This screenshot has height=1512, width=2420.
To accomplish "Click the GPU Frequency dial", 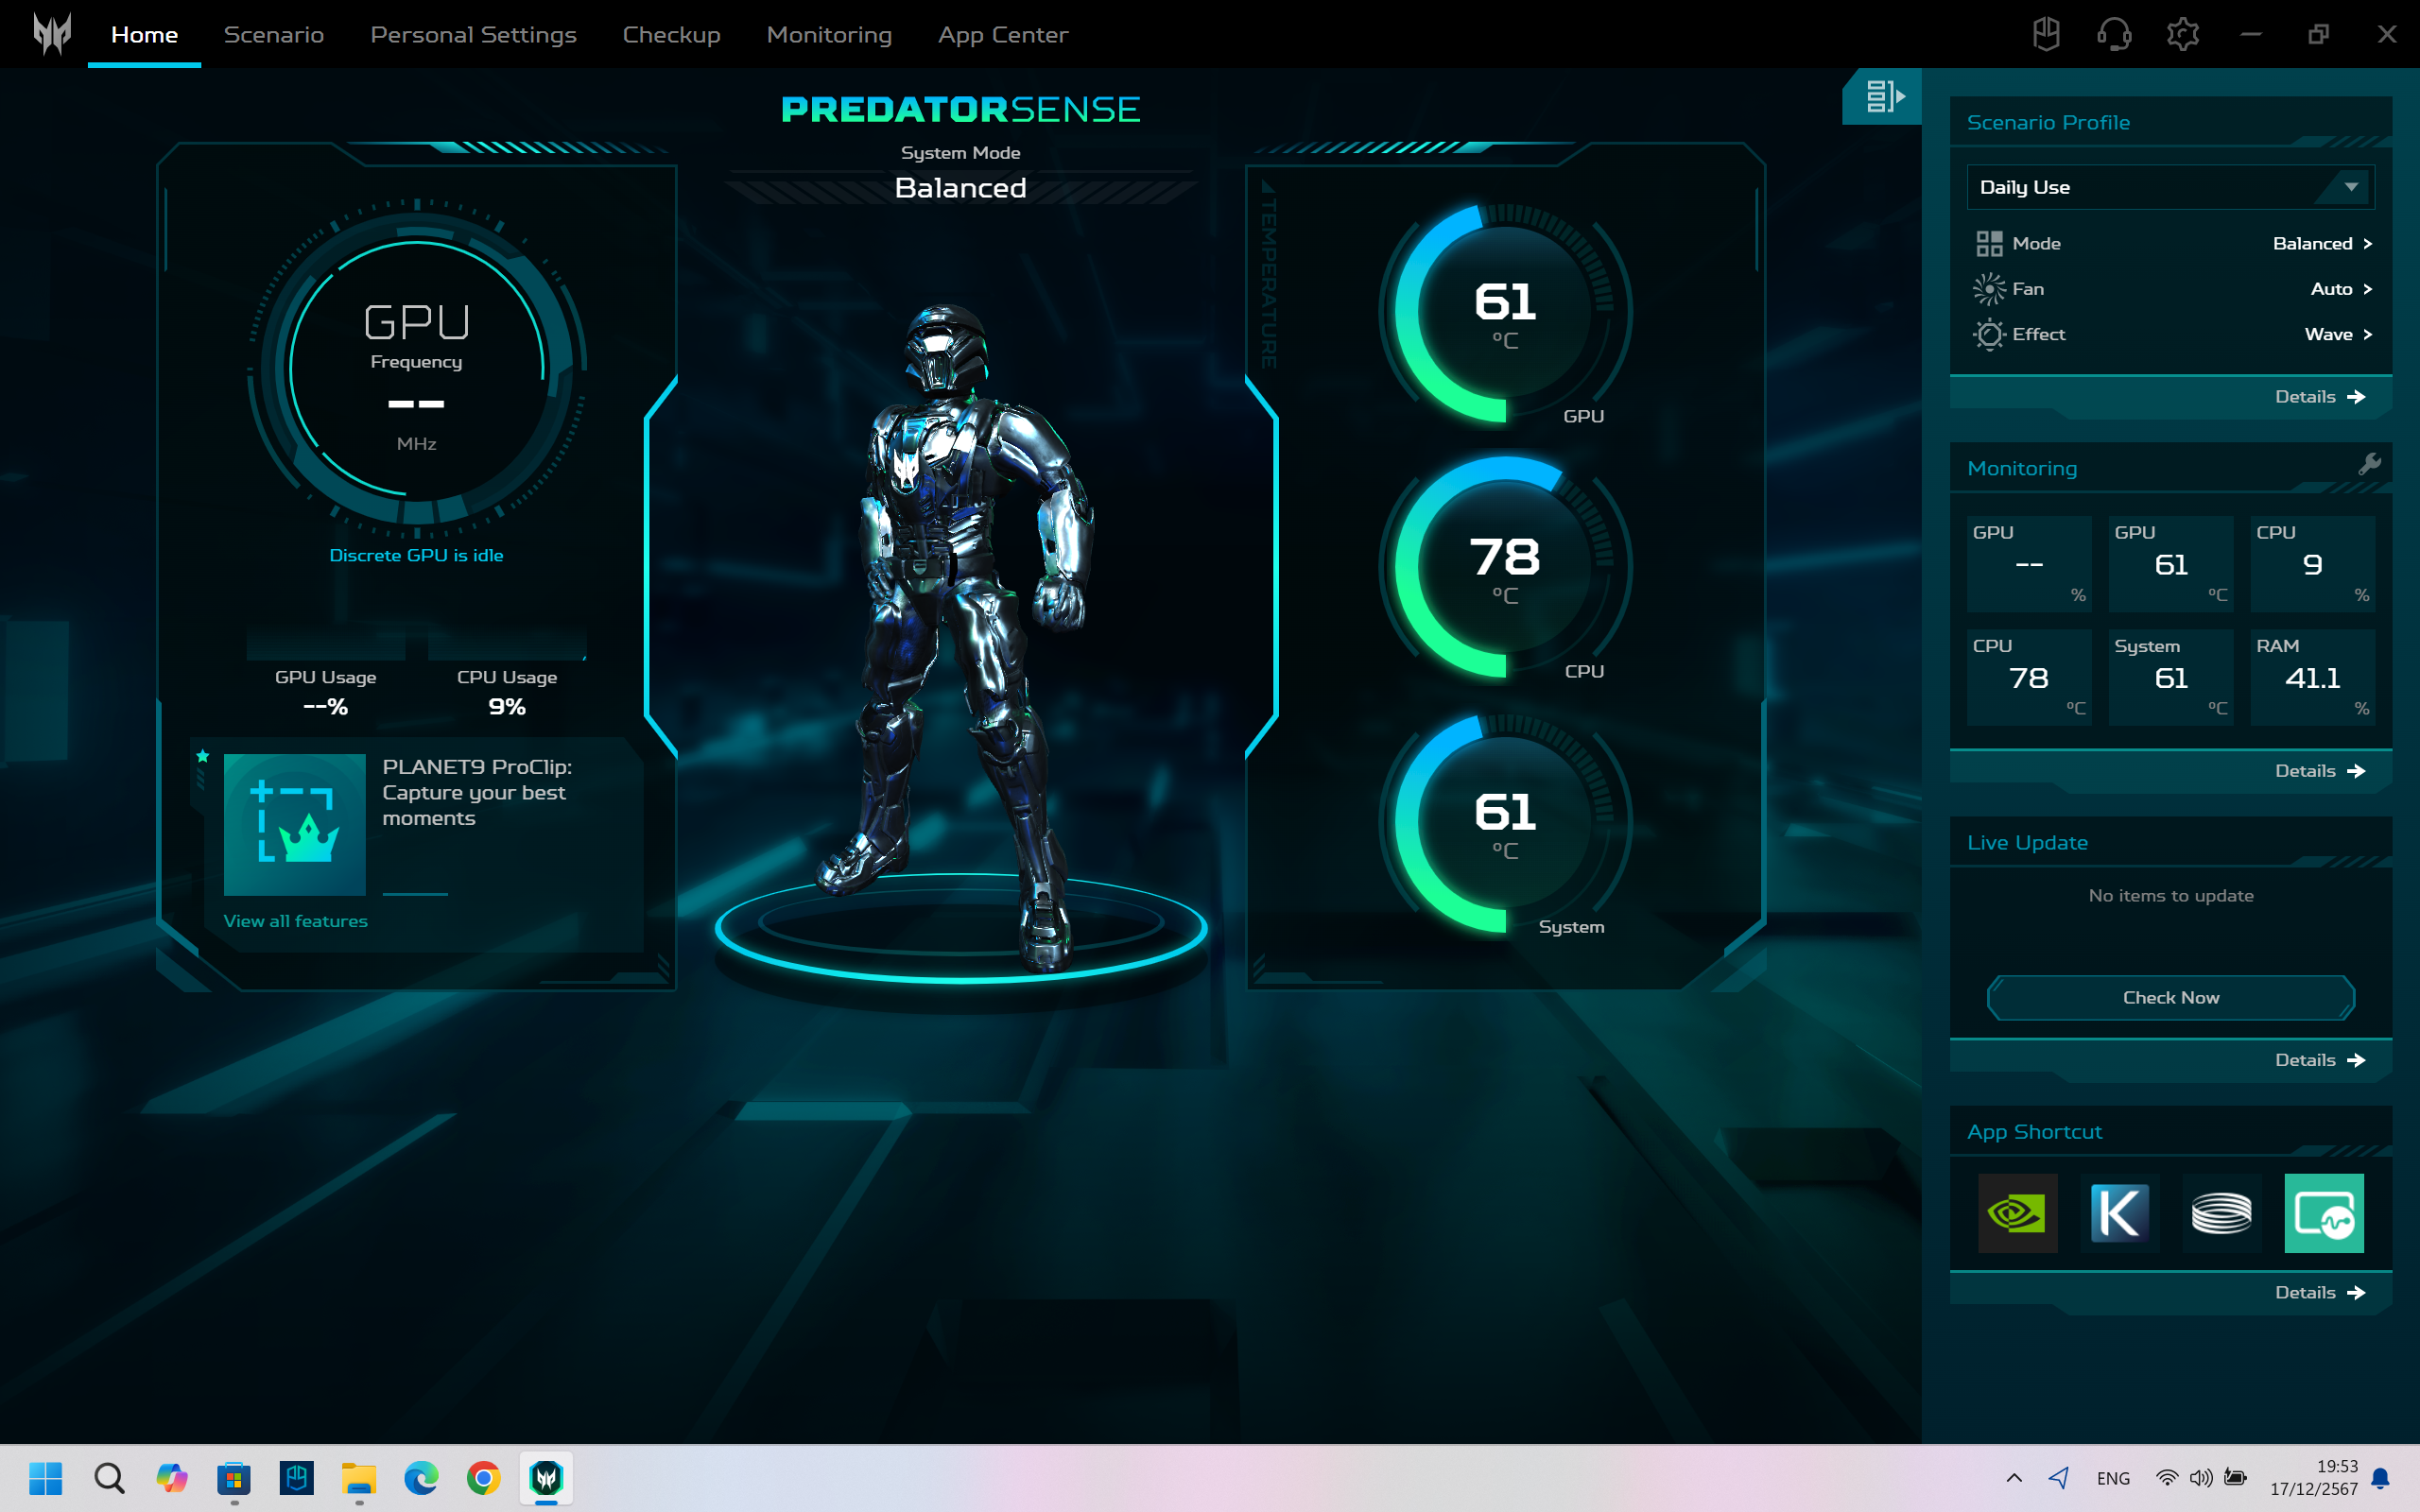I will click(x=416, y=368).
